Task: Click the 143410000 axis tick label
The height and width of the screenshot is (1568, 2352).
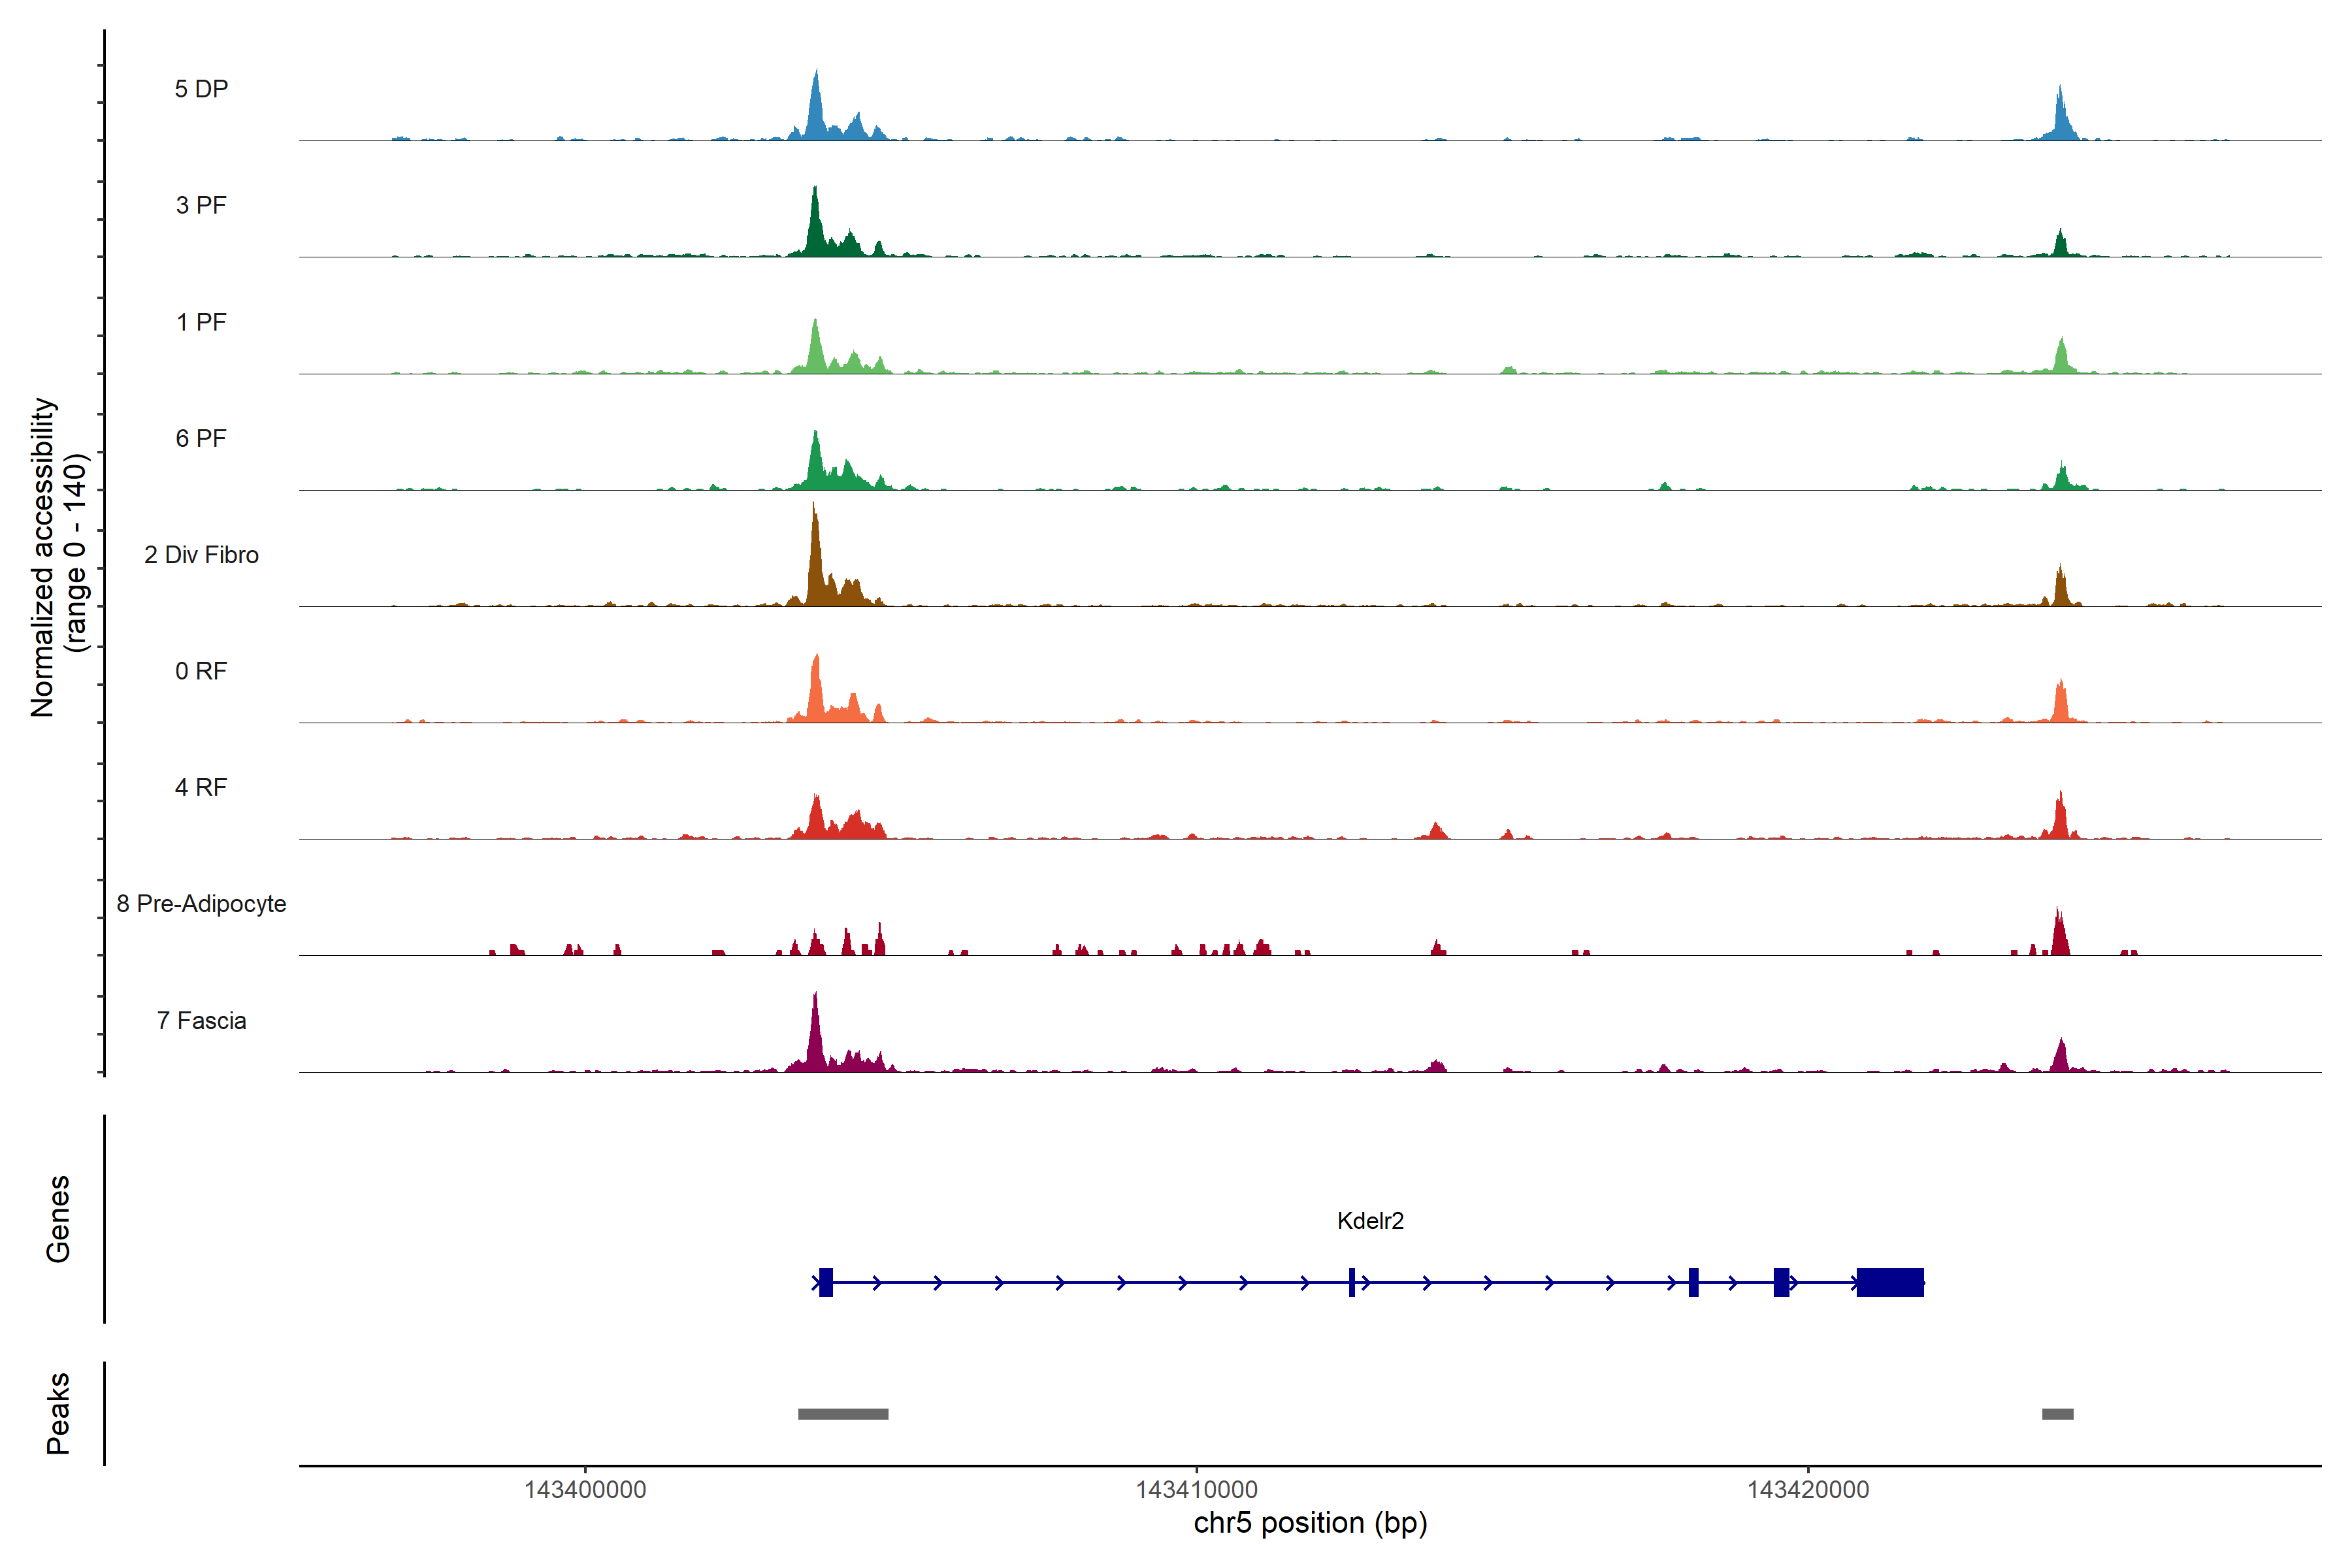Action: 1196,1490
